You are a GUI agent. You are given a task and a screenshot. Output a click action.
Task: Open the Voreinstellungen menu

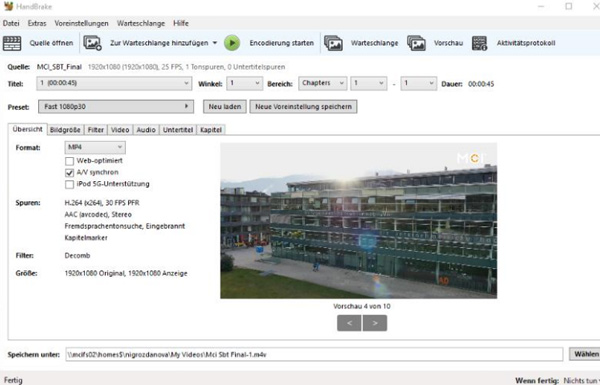82,23
